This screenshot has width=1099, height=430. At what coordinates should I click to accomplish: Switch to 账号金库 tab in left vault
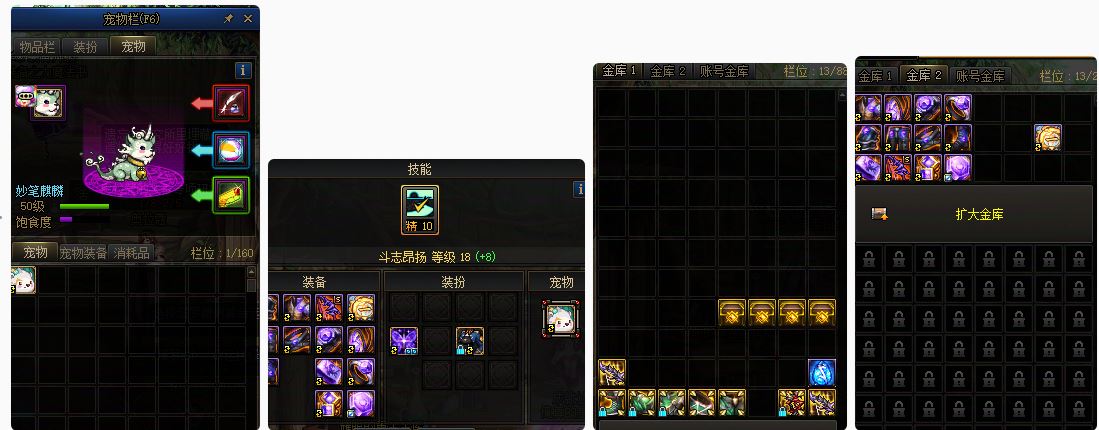click(x=725, y=71)
